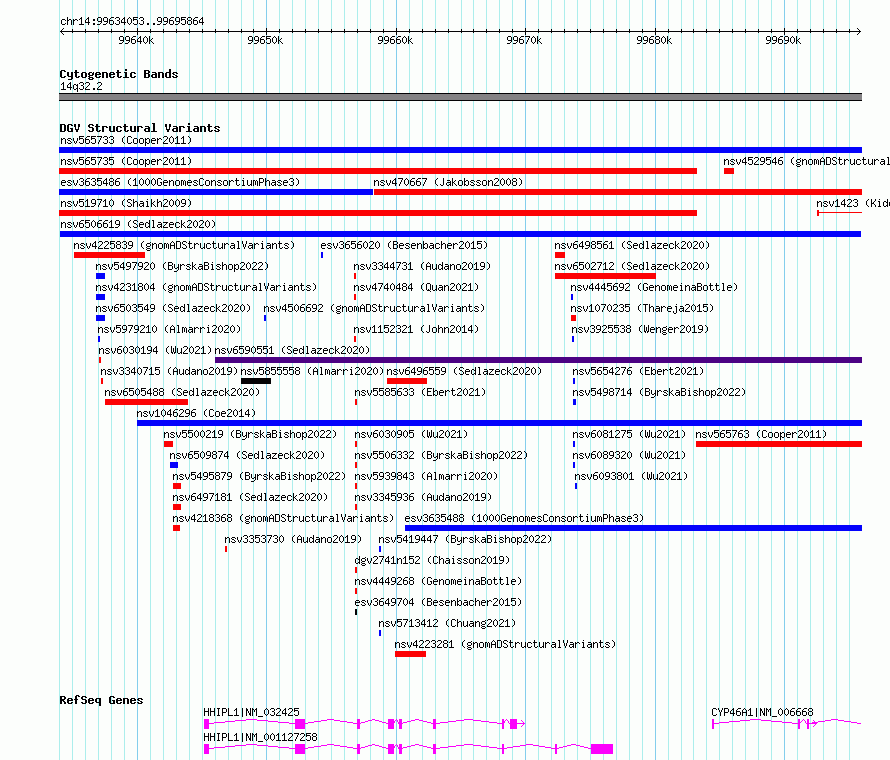The image size is (890, 760).
Task: Click the red bar below nsv4225839
Action: coord(110,255)
